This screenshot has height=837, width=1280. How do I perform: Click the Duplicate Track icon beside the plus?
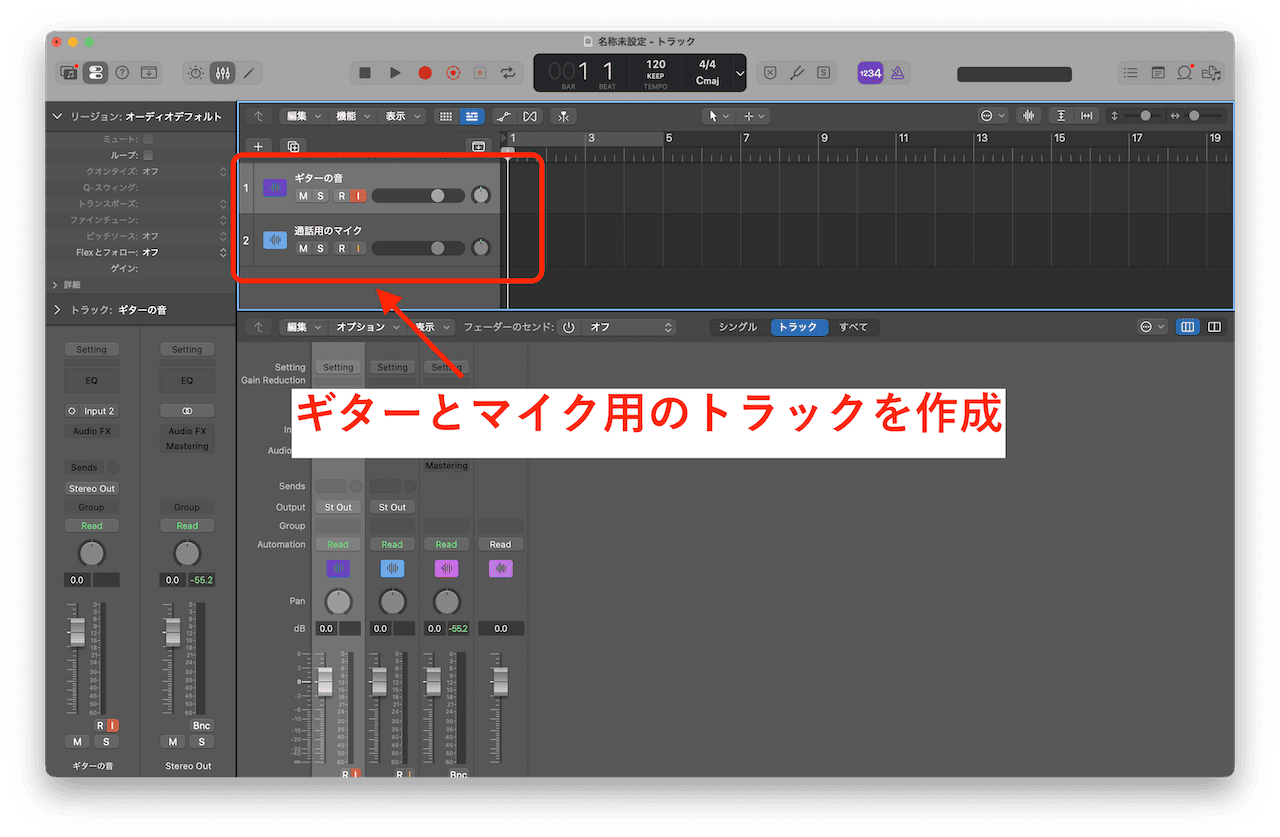point(293,146)
